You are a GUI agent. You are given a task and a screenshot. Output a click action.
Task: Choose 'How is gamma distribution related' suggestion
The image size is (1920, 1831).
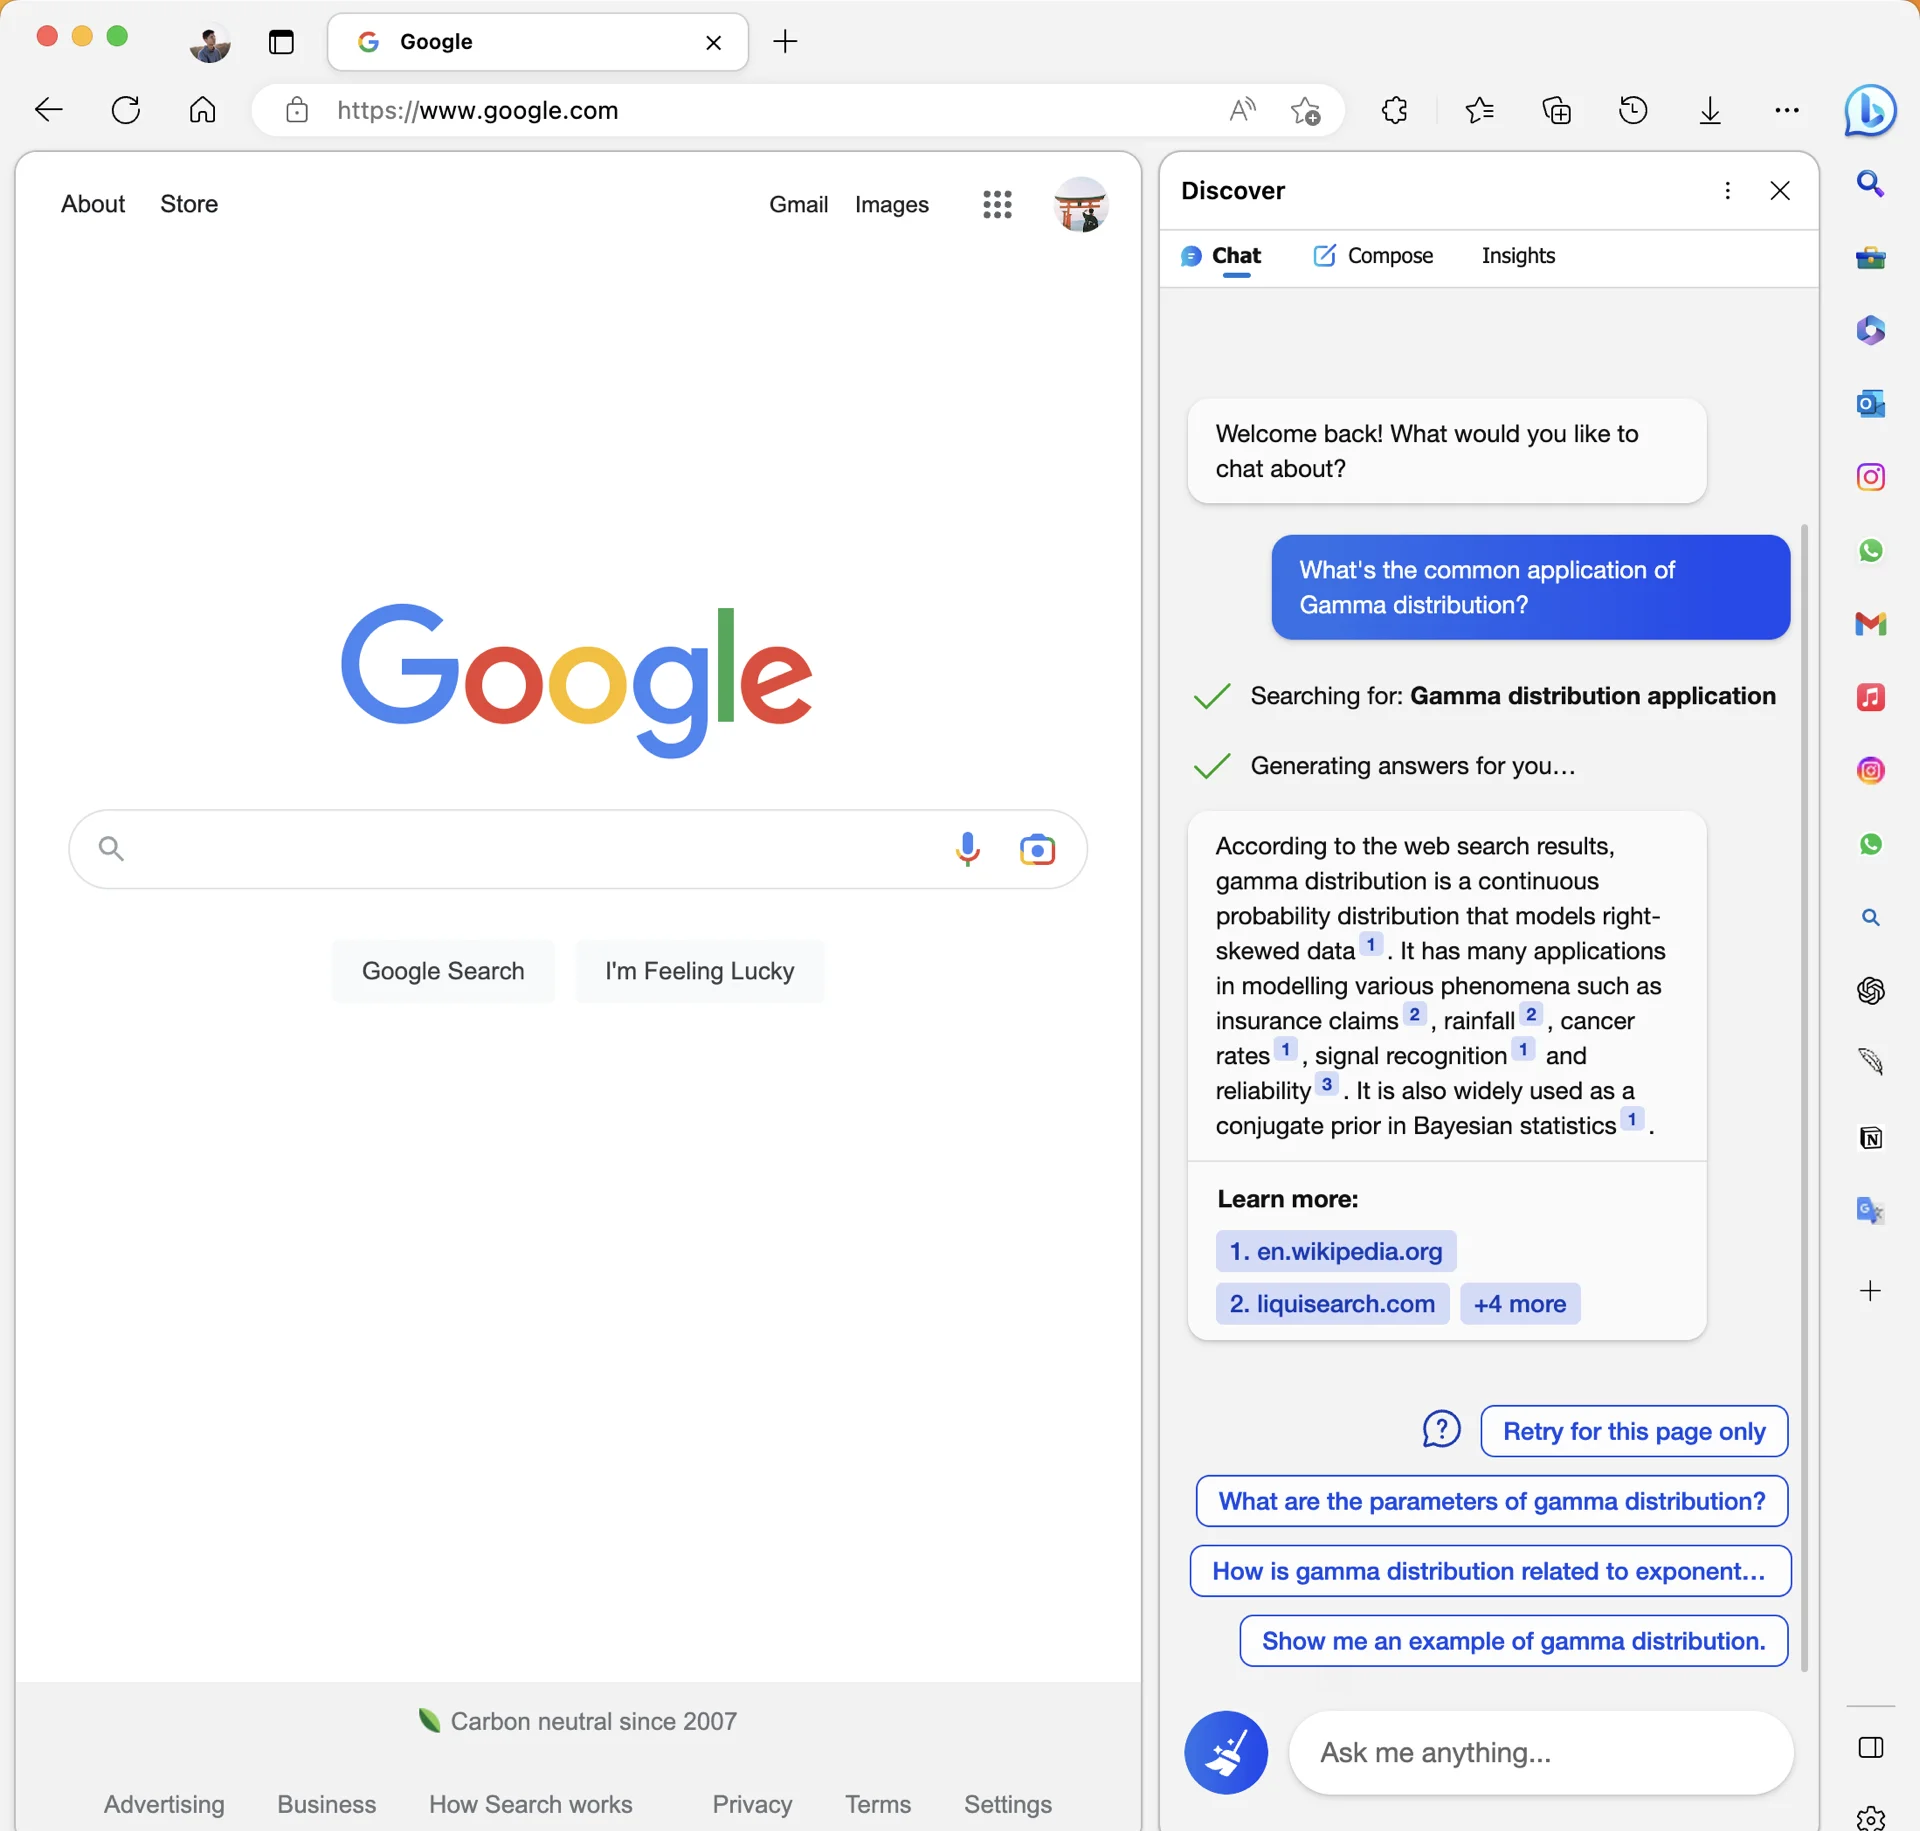coord(1490,1570)
